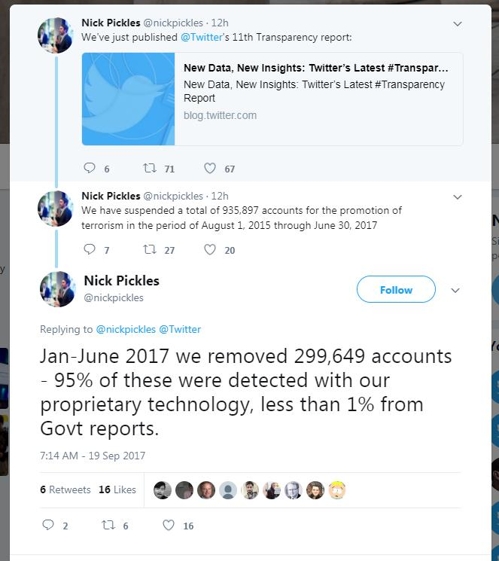Retweet the tweet with 71 retweets
Image resolution: width=499 pixels, height=561 pixels.
point(150,168)
